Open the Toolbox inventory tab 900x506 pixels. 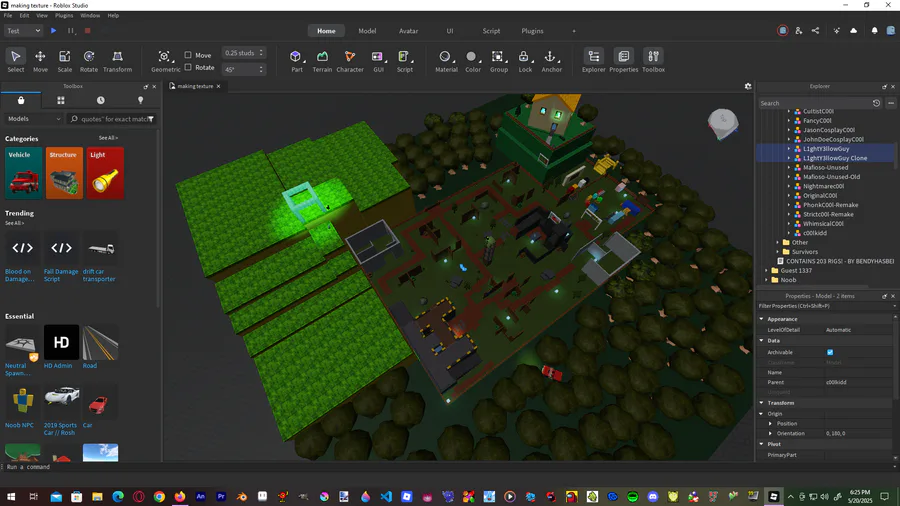coord(61,100)
